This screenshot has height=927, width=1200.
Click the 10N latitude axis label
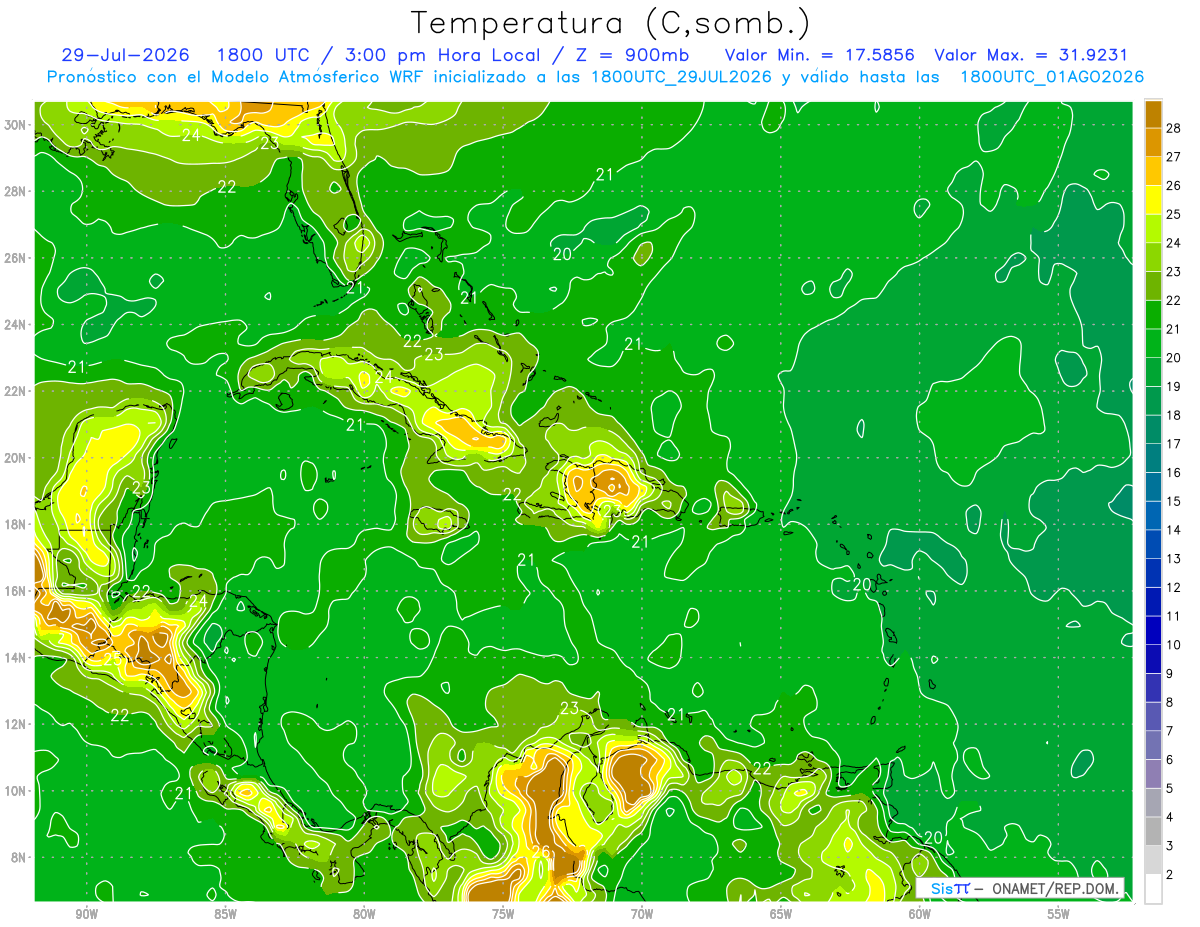[15, 791]
